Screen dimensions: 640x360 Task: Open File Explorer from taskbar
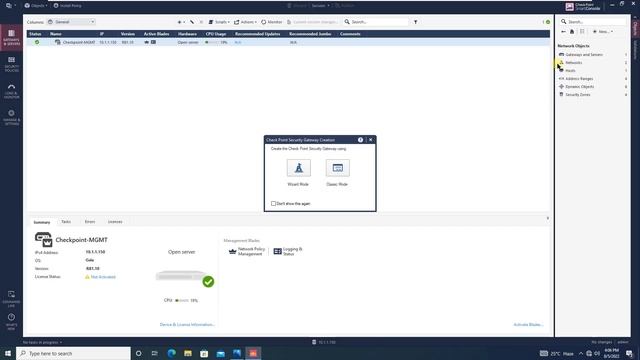click(x=188, y=353)
